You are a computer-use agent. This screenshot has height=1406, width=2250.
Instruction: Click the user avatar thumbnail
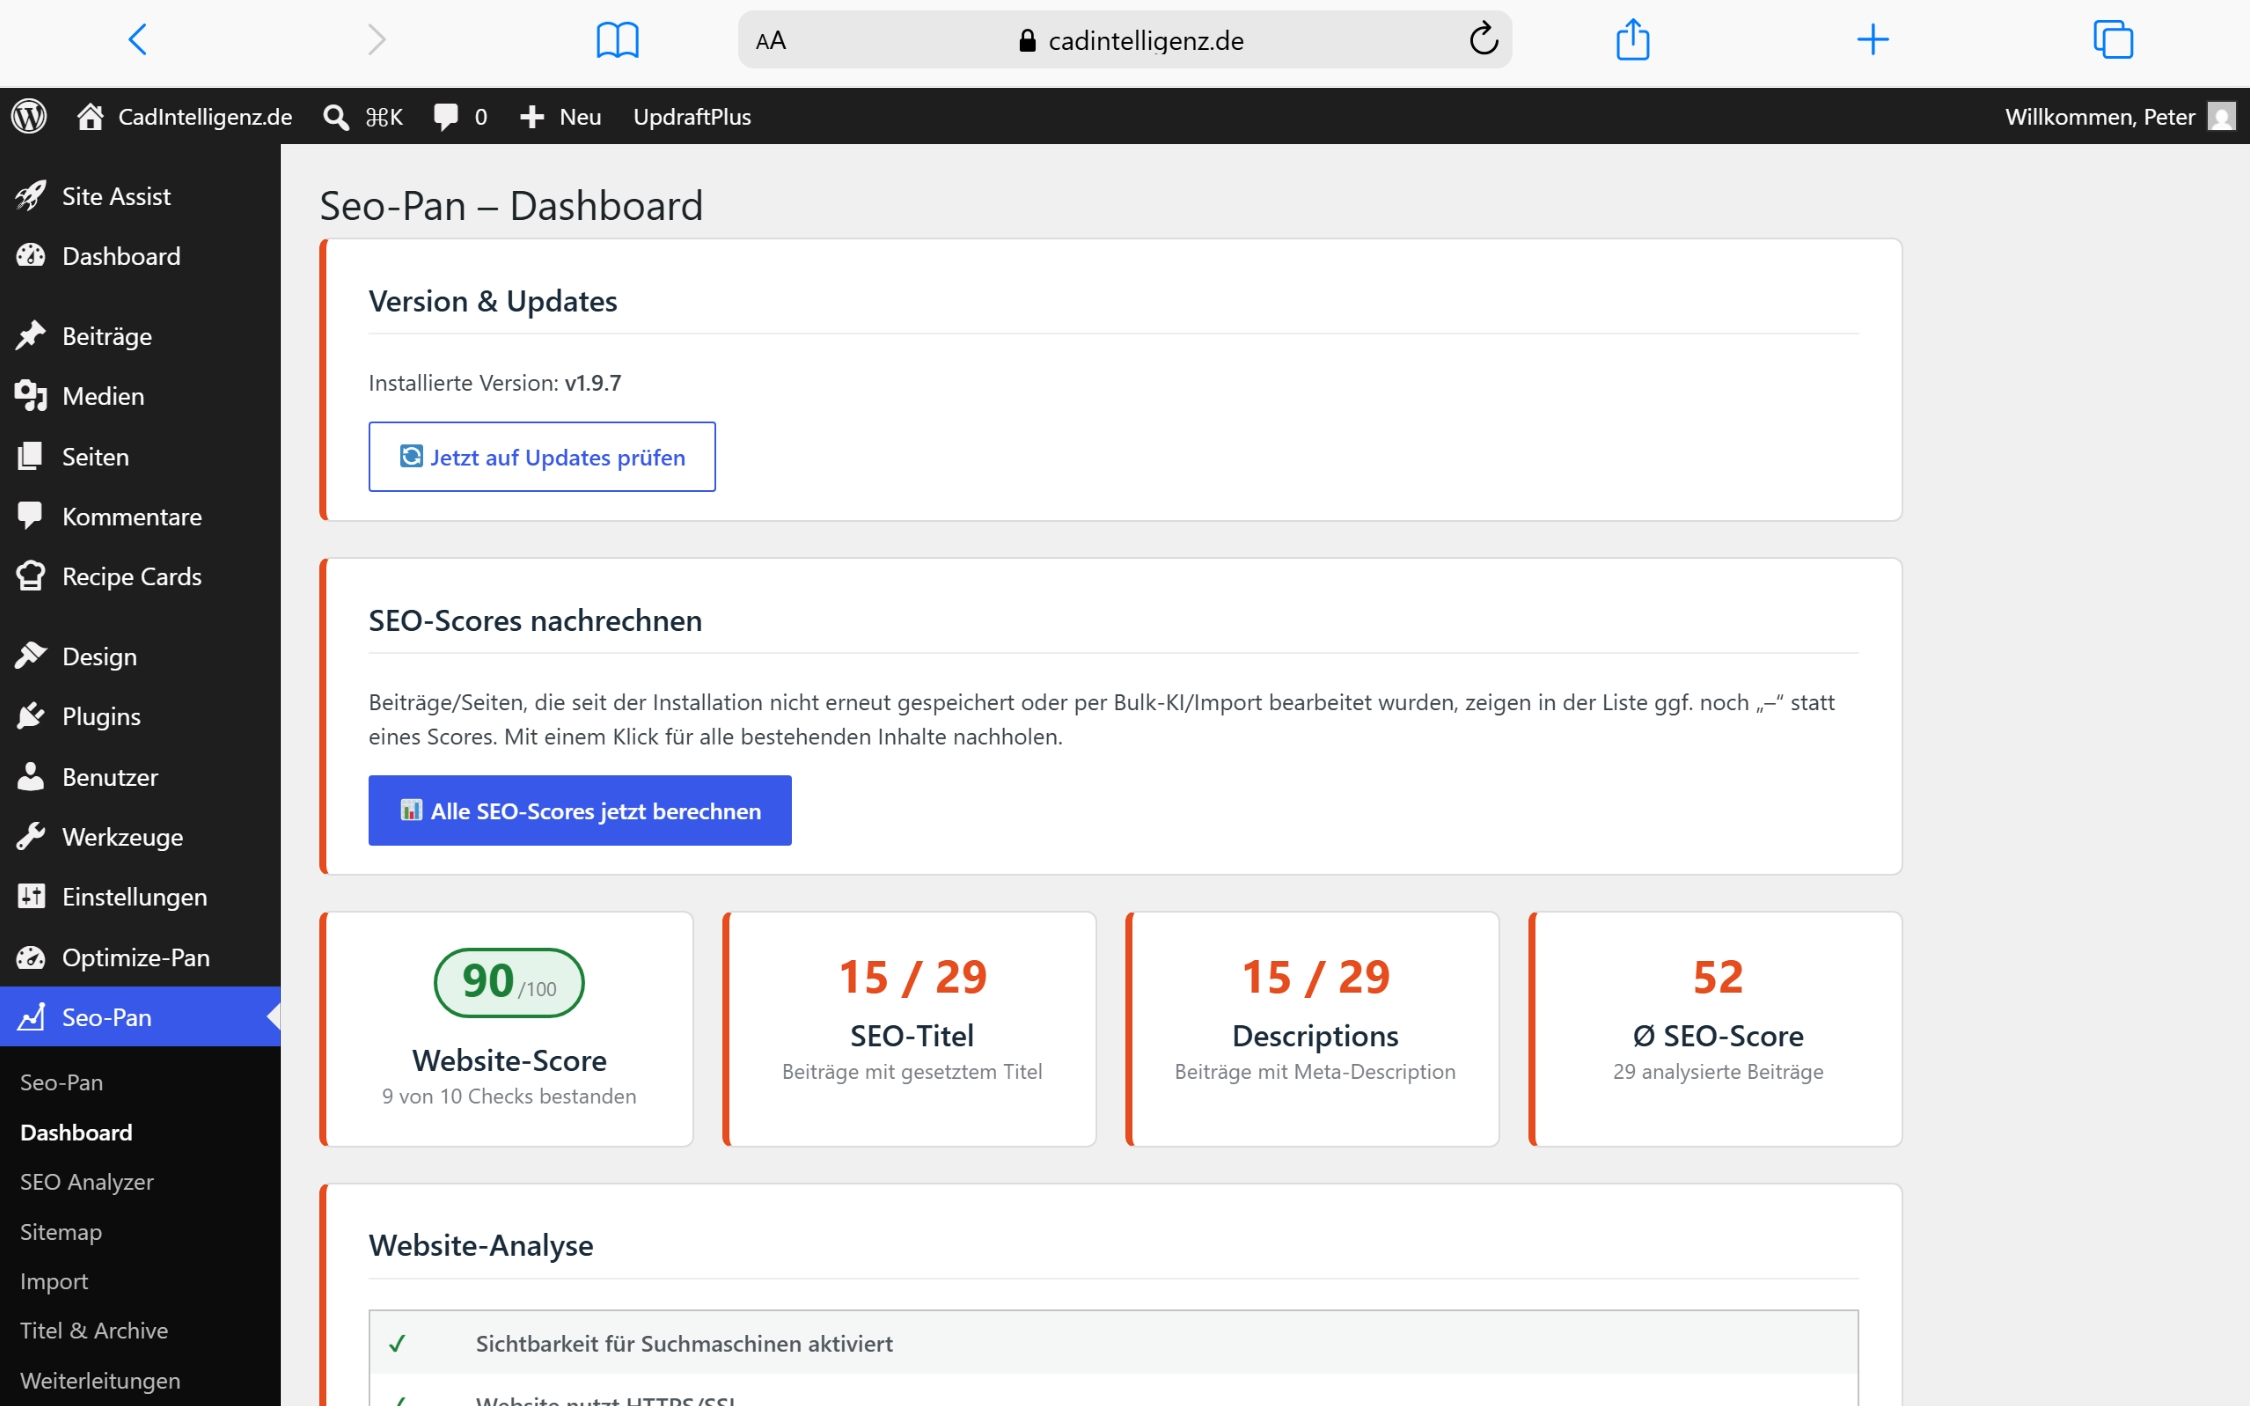pyautogui.click(x=2221, y=117)
